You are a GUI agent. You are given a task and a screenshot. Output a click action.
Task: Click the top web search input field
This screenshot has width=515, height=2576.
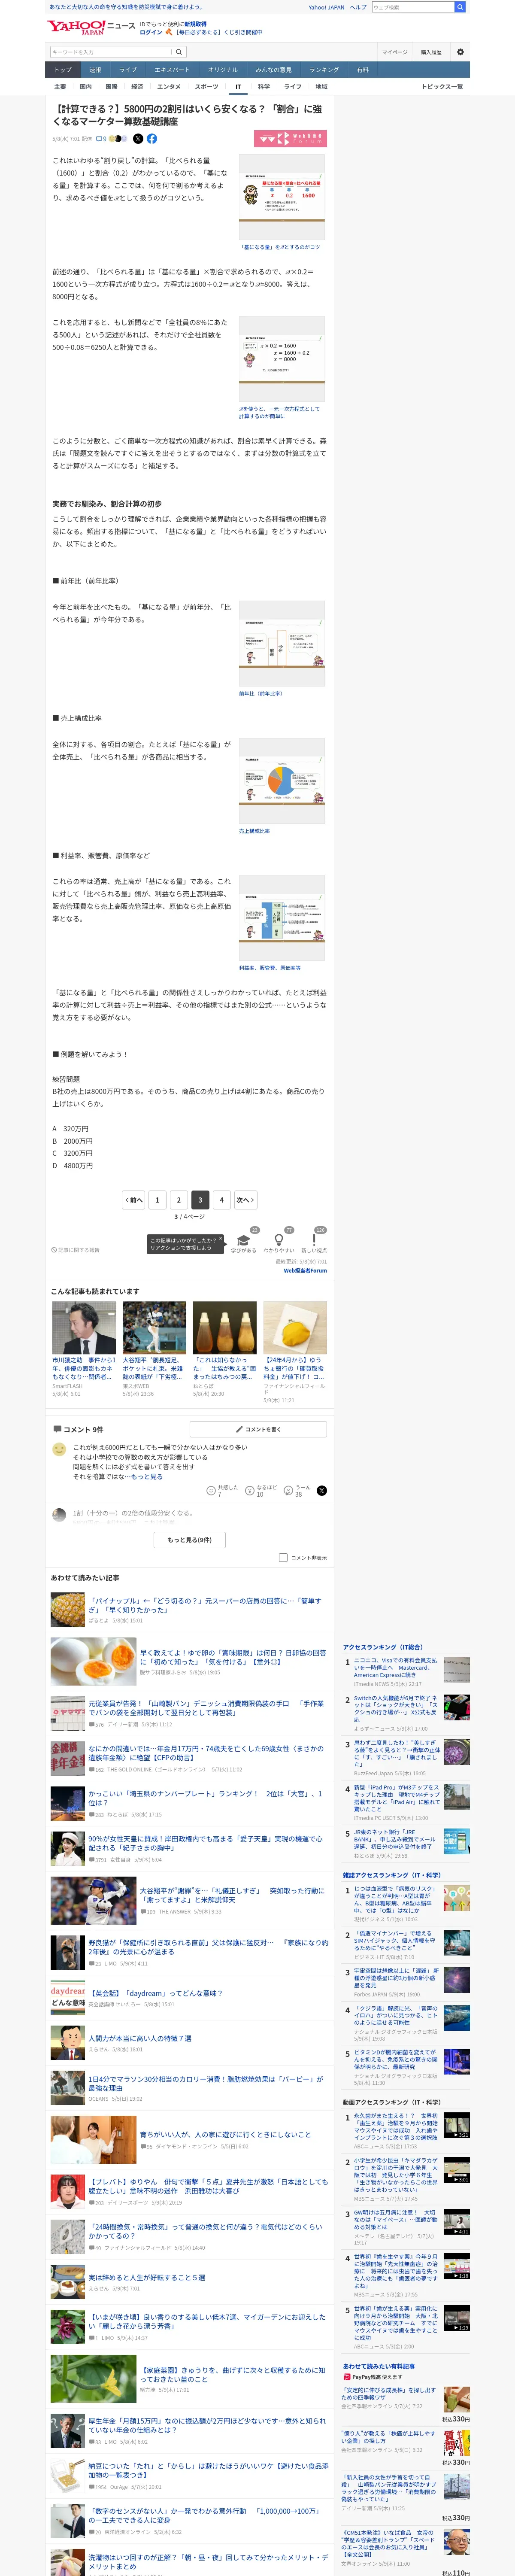413,7
